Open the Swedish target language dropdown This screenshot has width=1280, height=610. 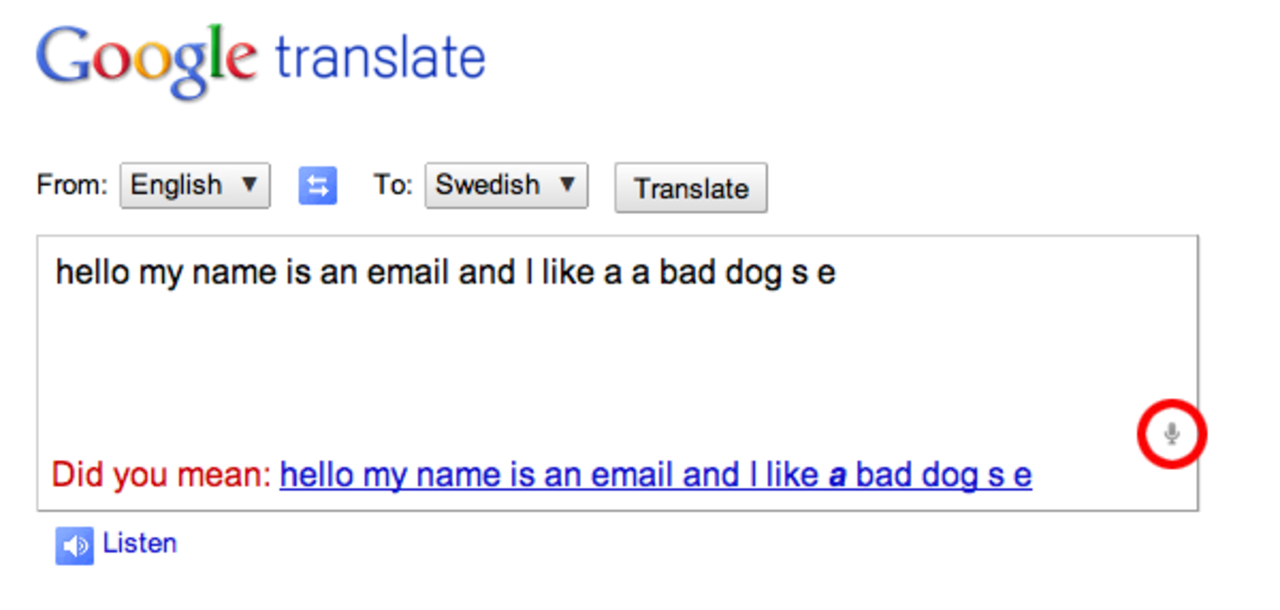tap(506, 186)
